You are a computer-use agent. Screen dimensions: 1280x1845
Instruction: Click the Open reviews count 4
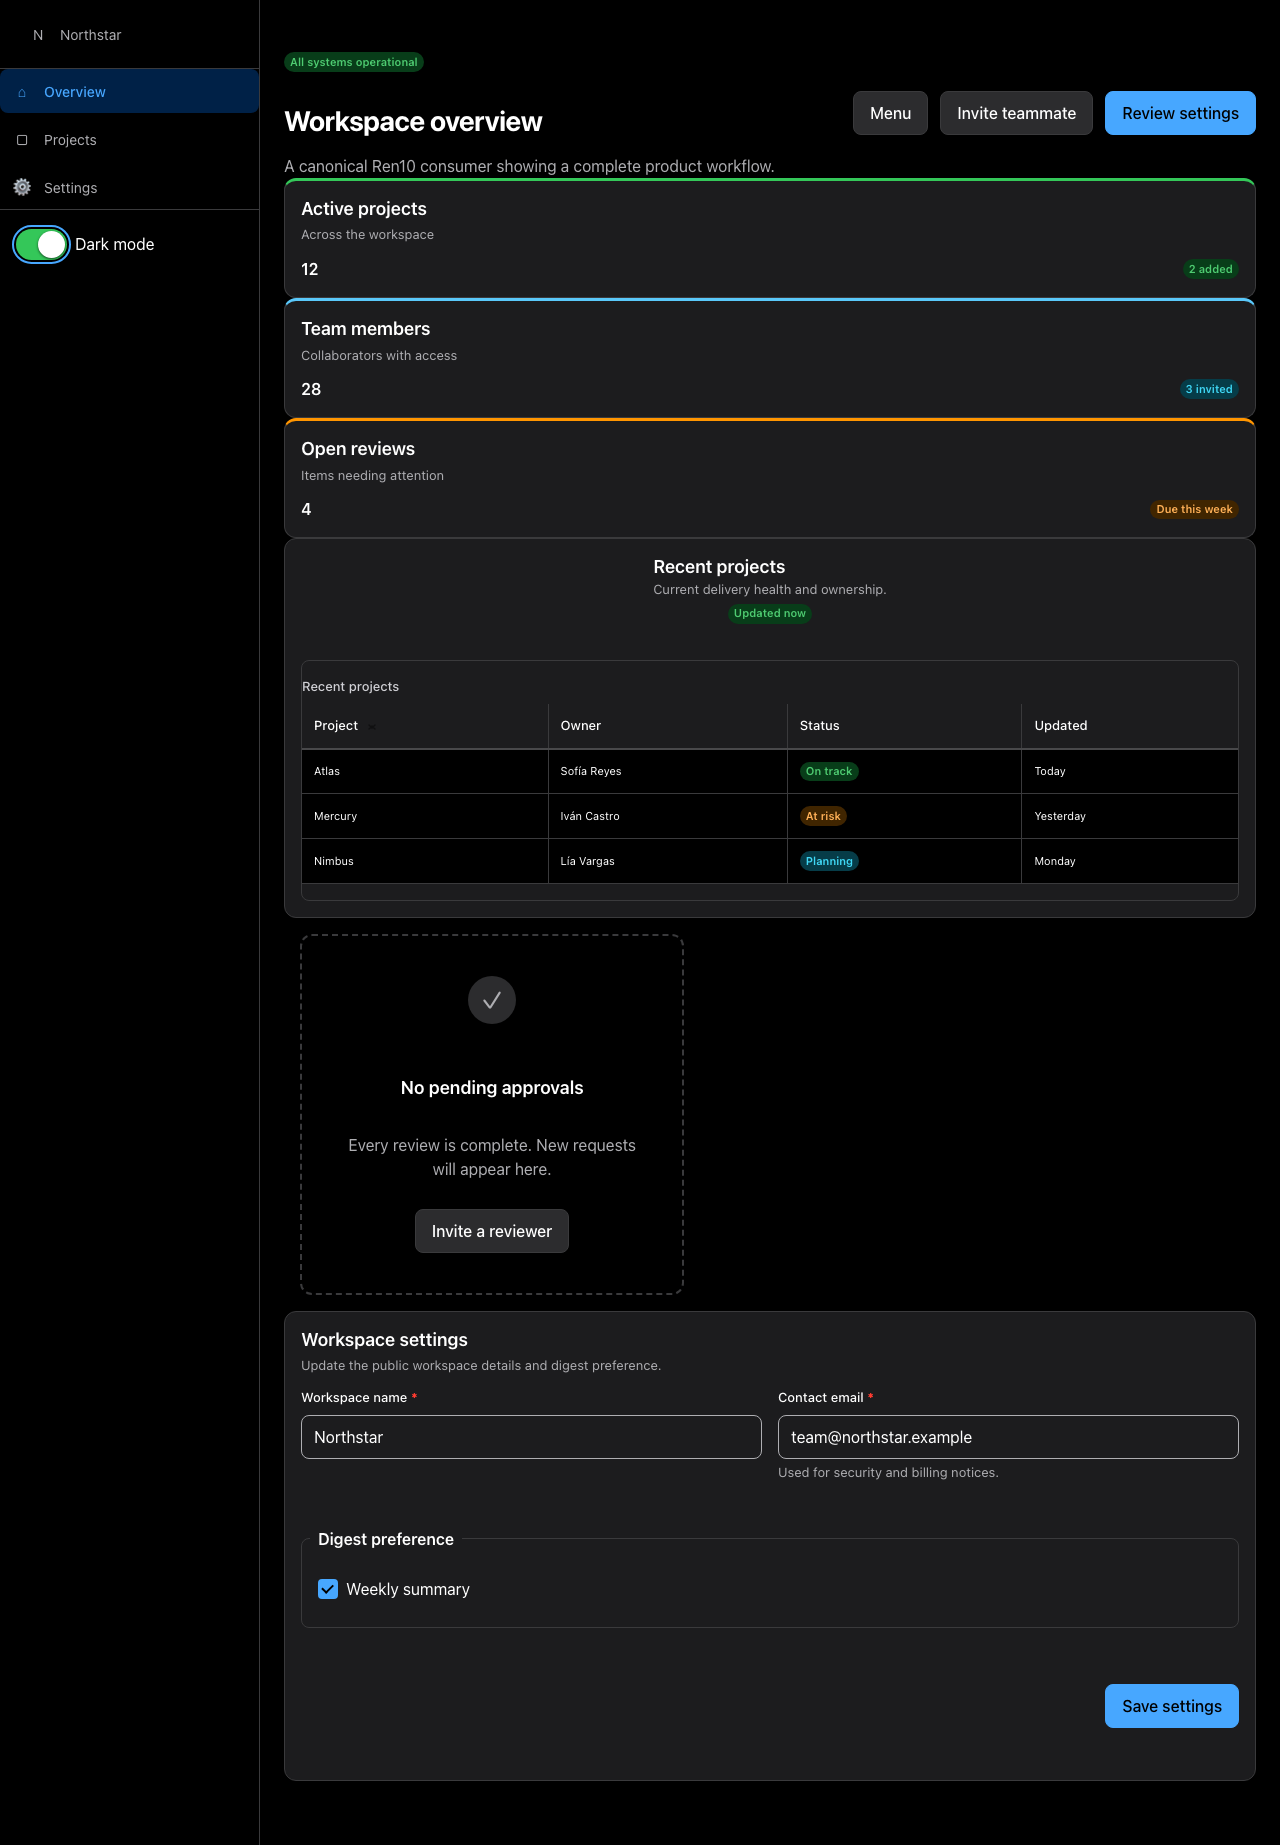[306, 509]
